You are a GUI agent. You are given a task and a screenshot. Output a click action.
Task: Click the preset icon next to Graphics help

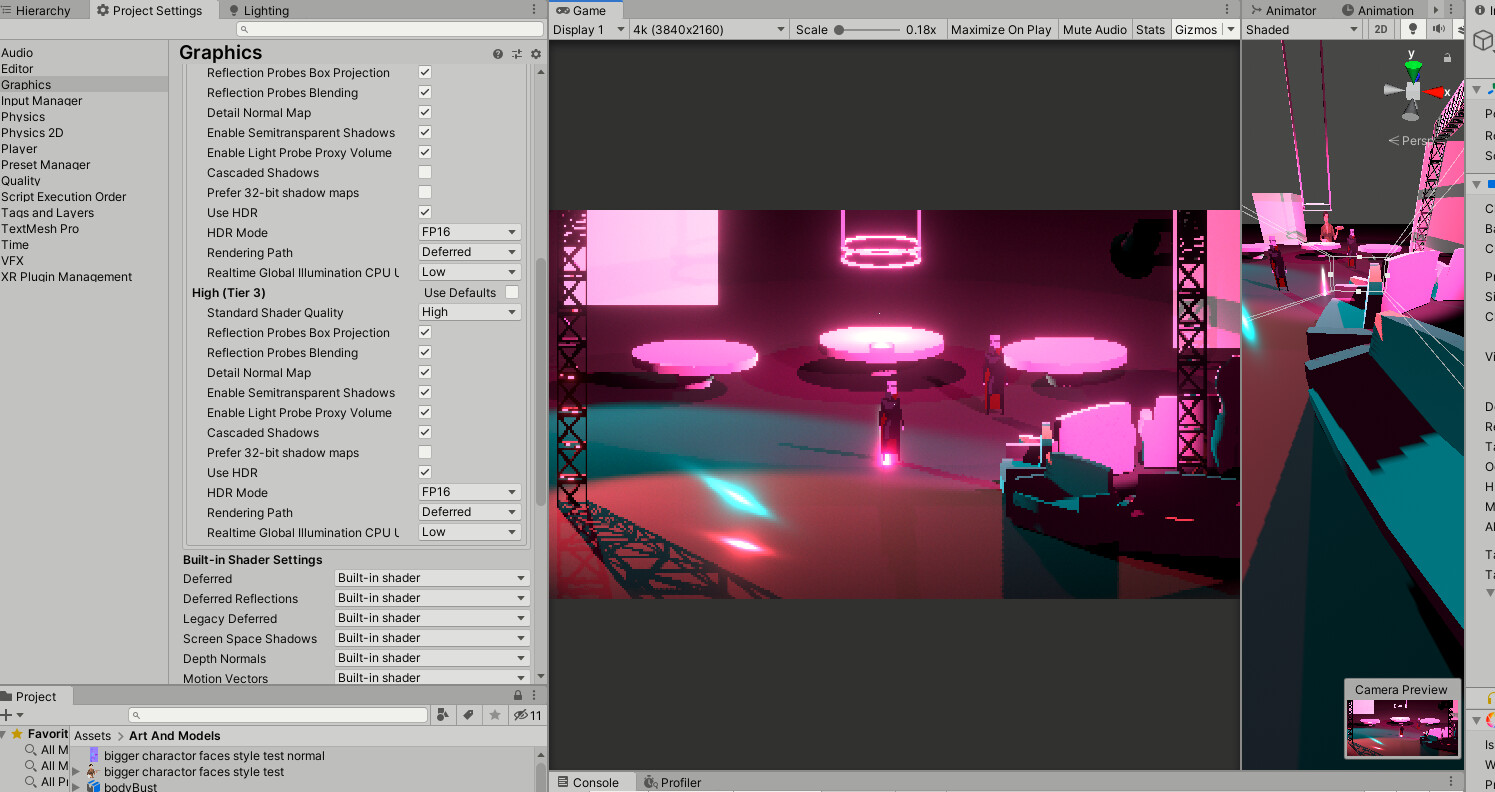[x=518, y=53]
